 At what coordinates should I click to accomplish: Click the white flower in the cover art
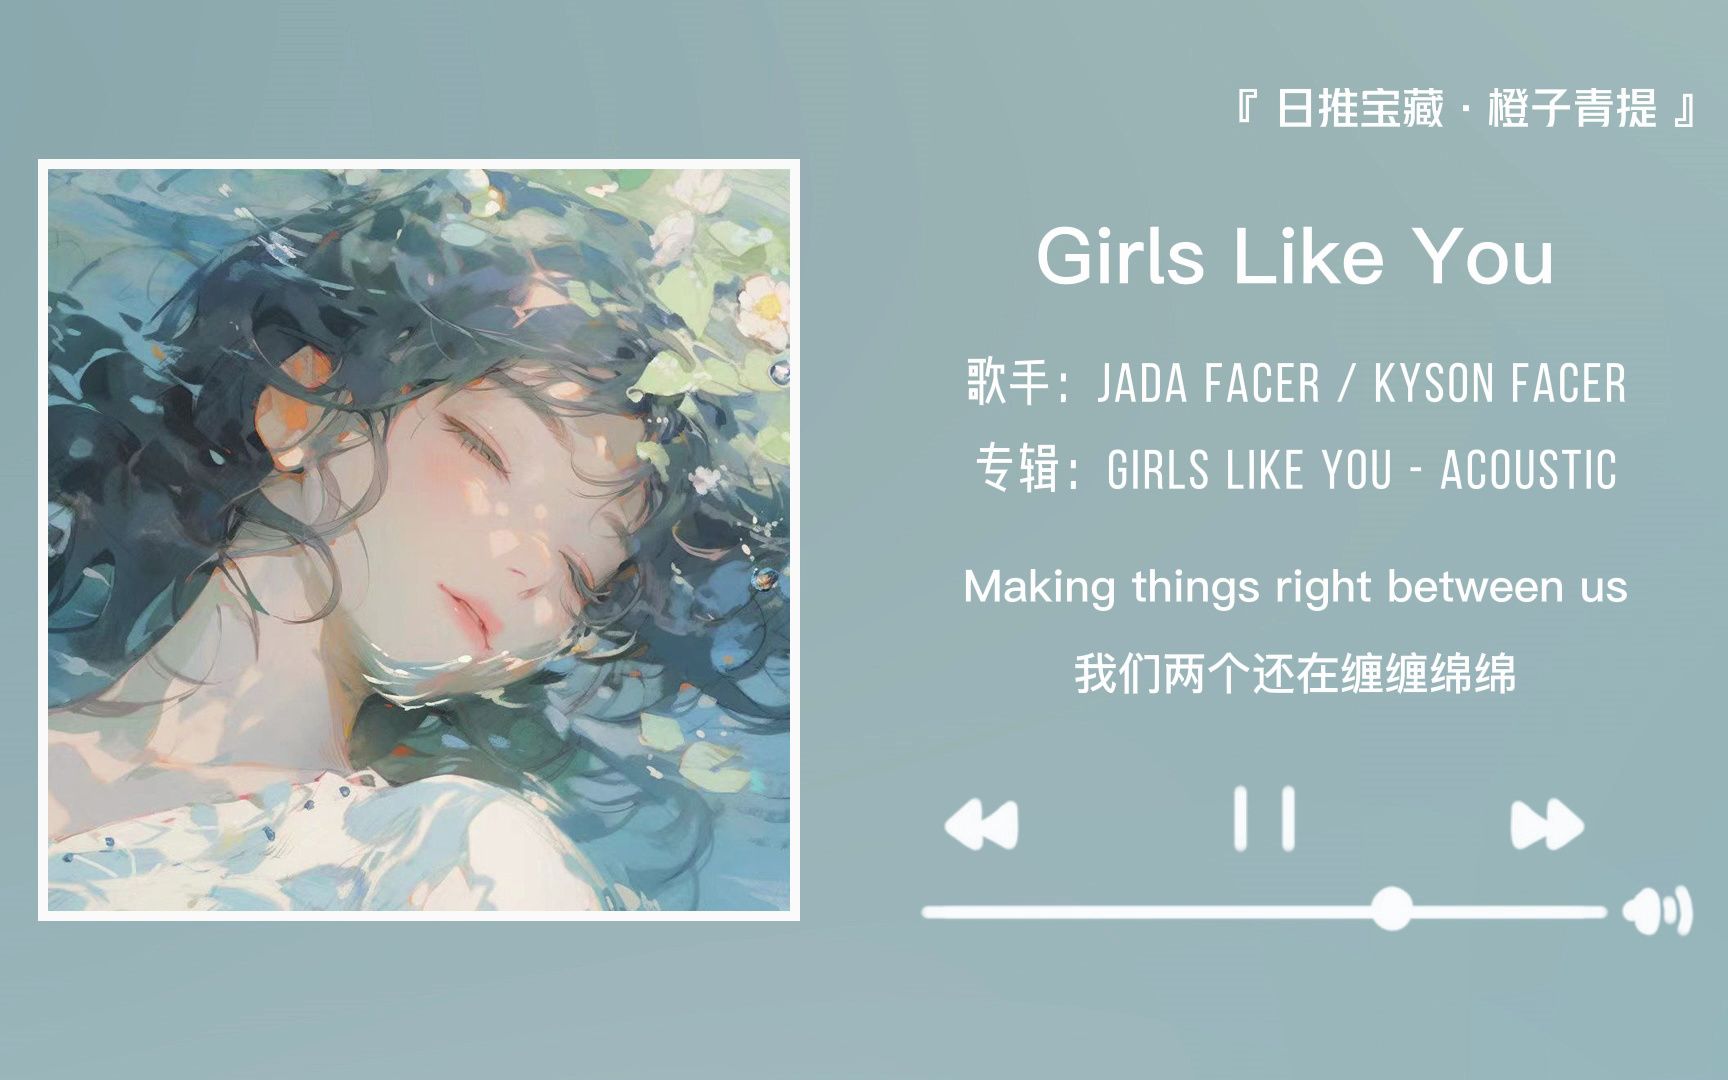pos(764,300)
